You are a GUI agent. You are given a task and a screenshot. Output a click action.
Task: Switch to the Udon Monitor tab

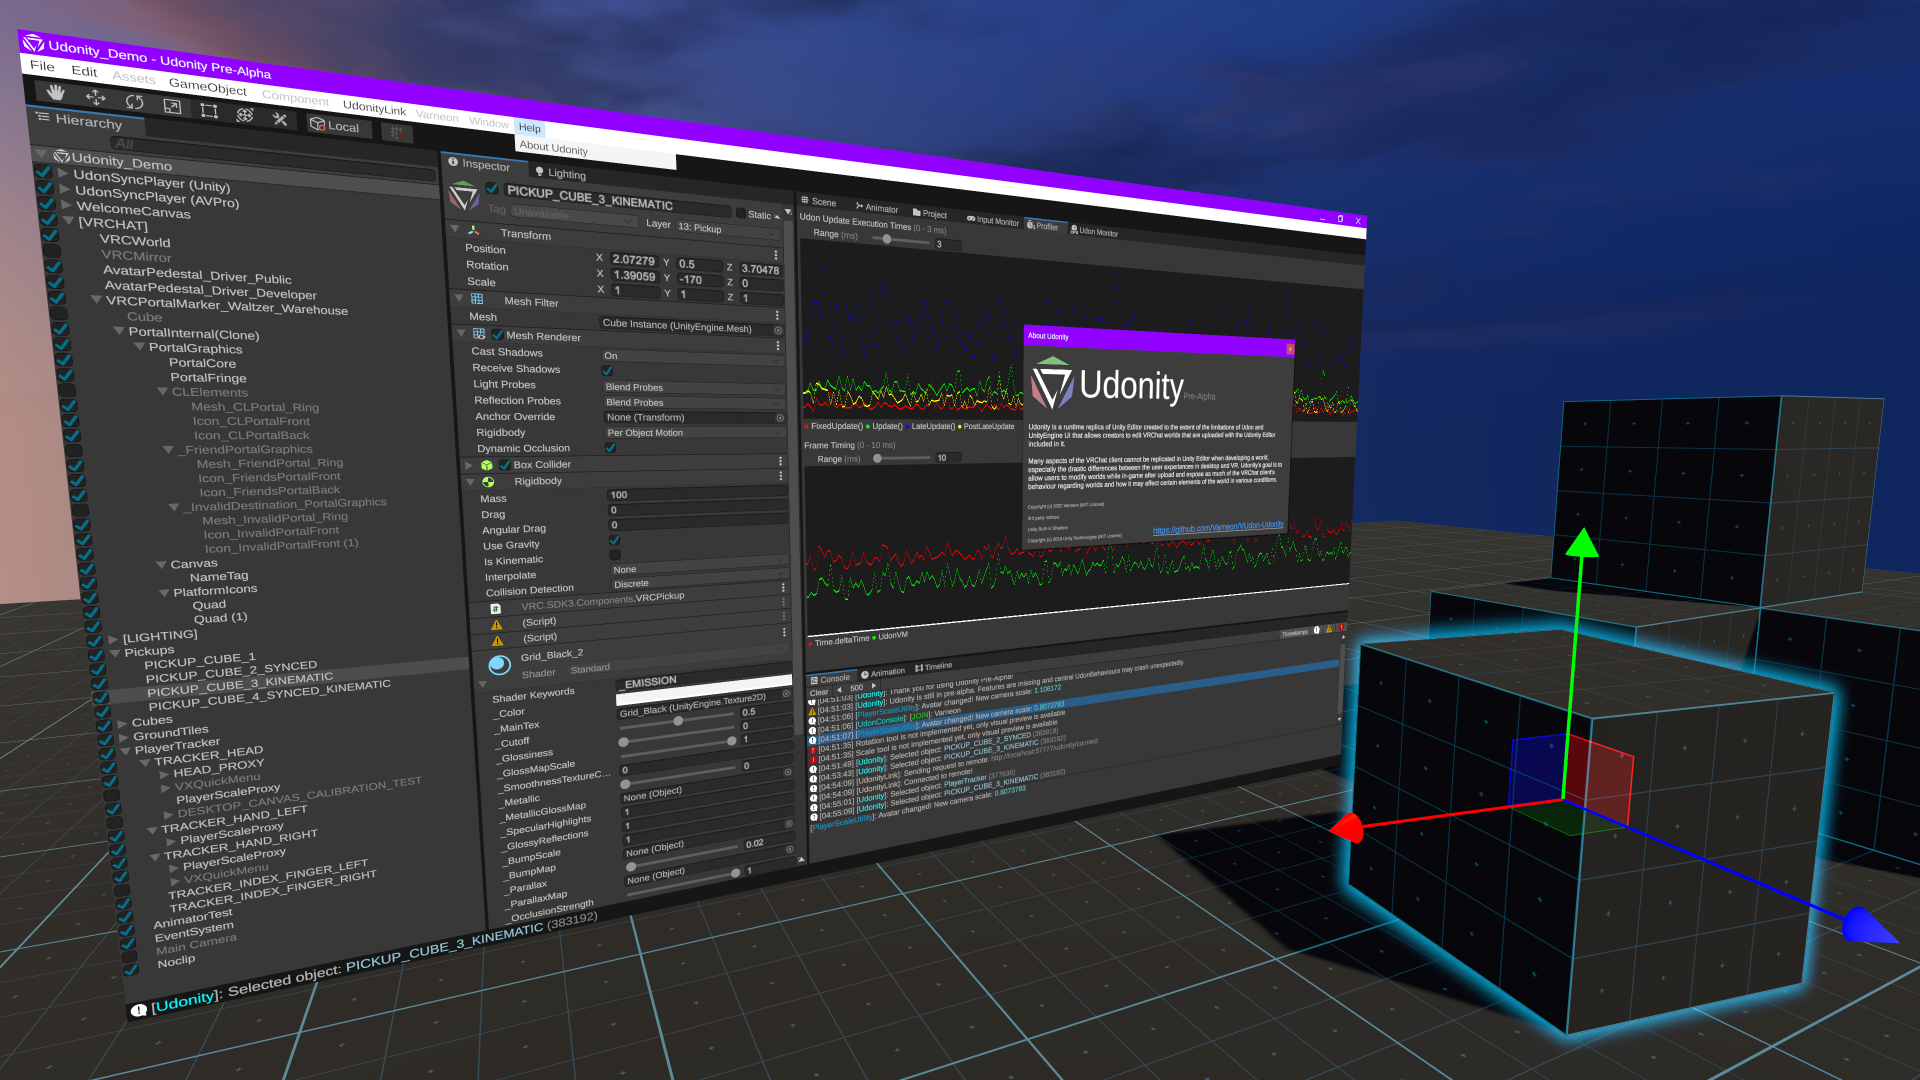pyautogui.click(x=1094, y=232)
